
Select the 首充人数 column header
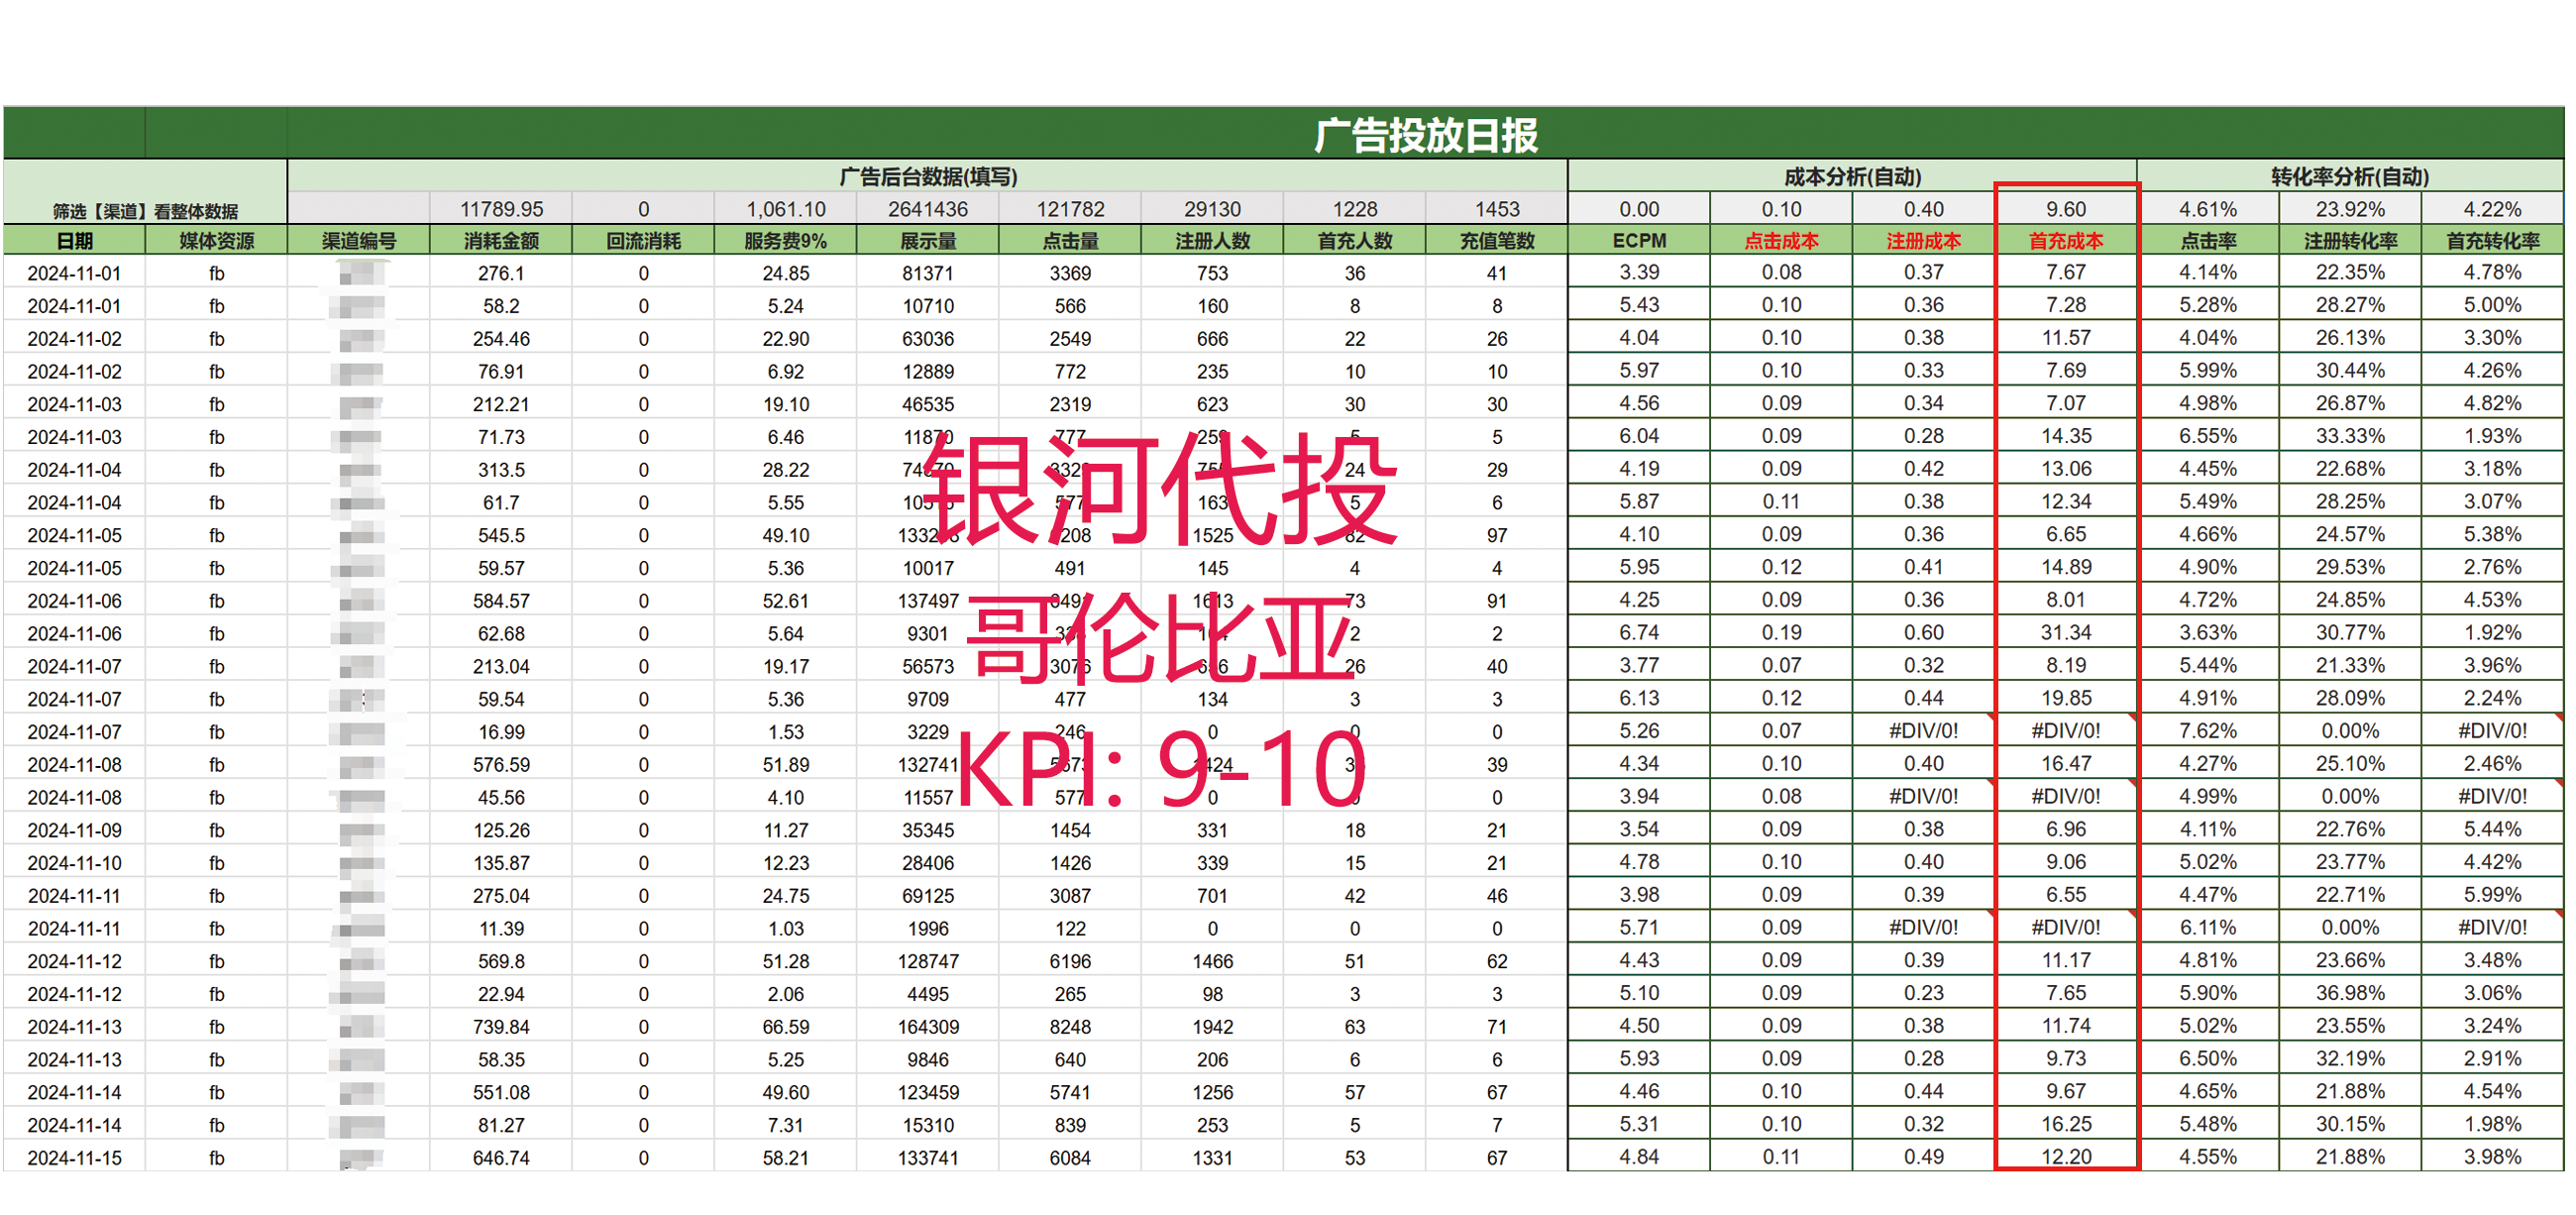1354,241
